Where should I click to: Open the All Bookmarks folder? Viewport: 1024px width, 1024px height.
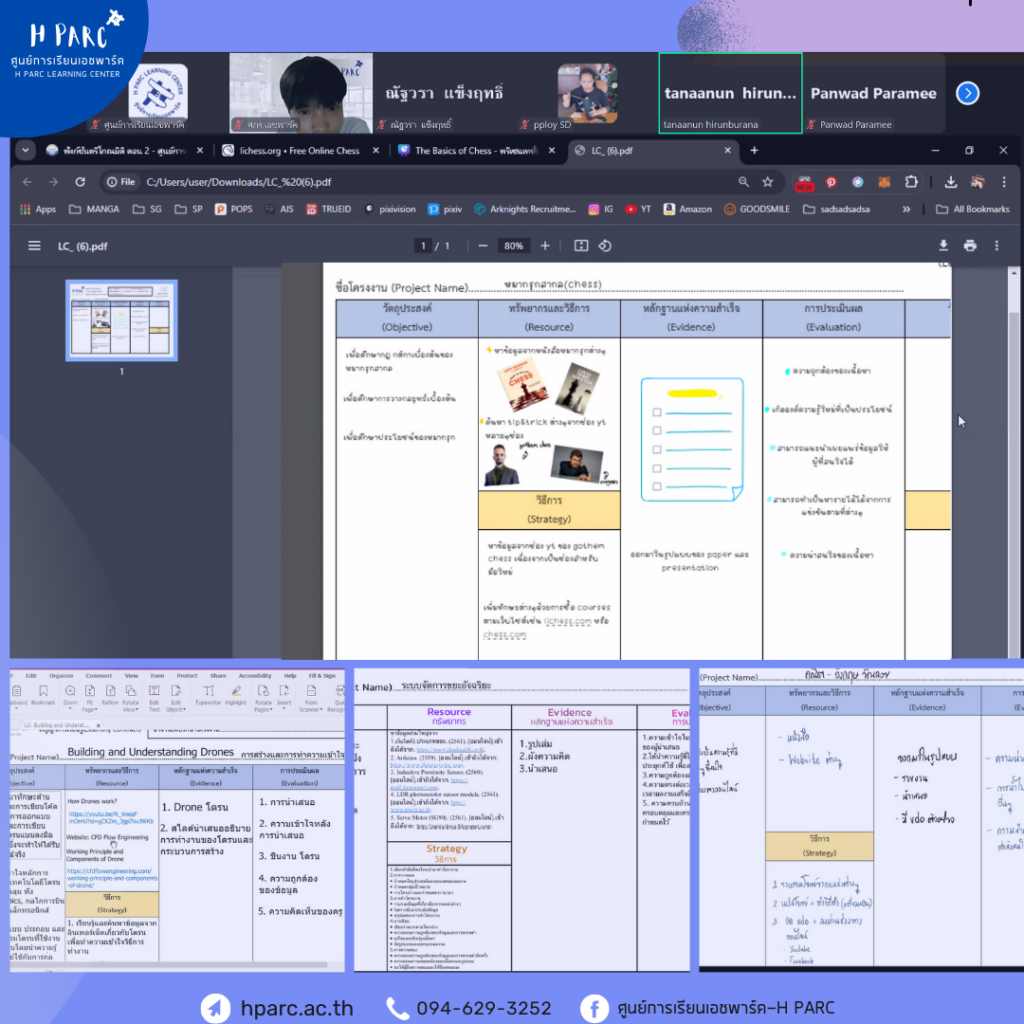coord(972,209)
